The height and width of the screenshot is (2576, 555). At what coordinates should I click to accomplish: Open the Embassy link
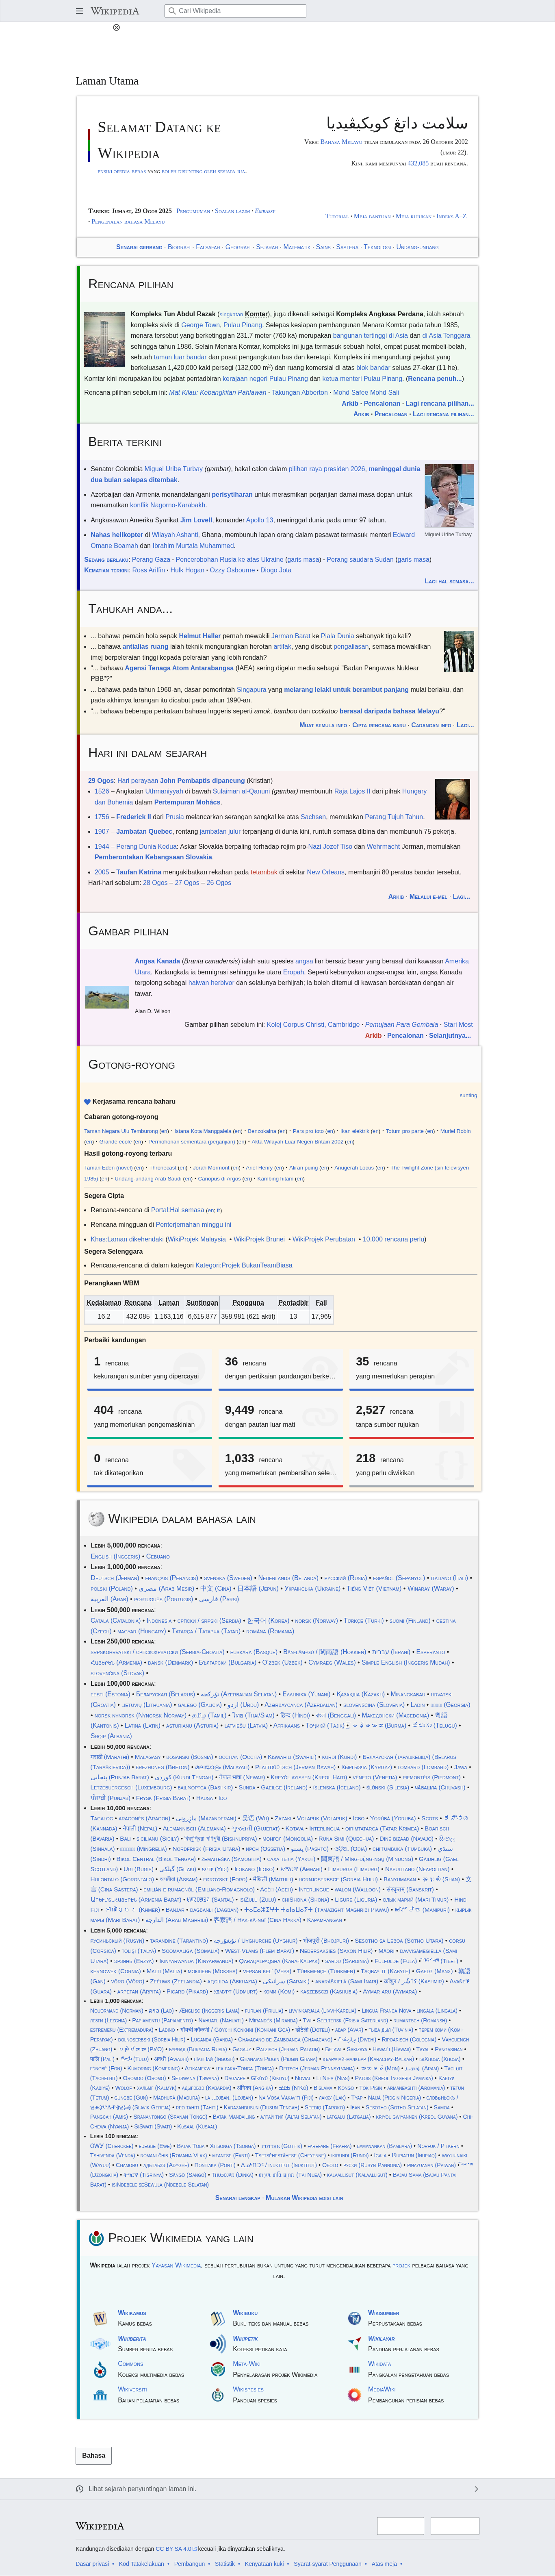pyautogui.click(x=264, y=211)
